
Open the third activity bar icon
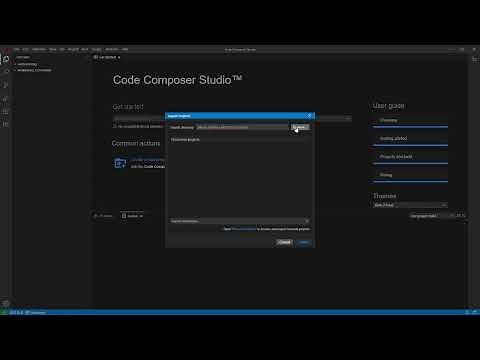click(x=6, y=85)
